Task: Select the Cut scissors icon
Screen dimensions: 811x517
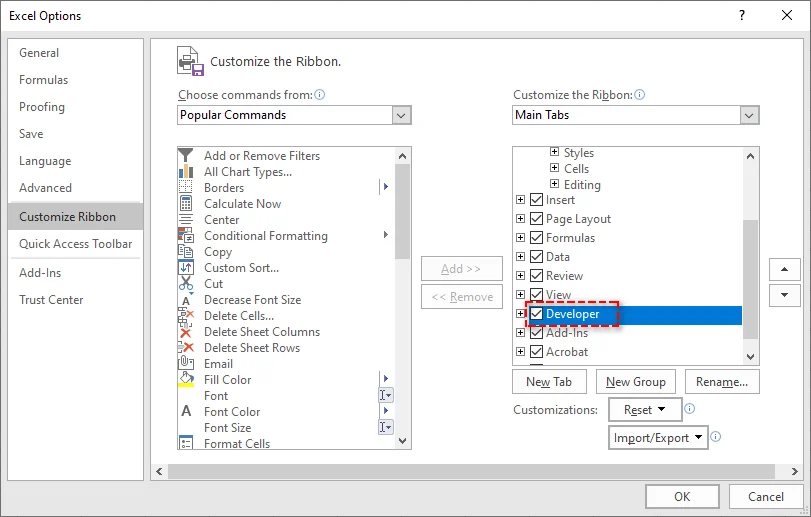Action: (x=185, y=284)
